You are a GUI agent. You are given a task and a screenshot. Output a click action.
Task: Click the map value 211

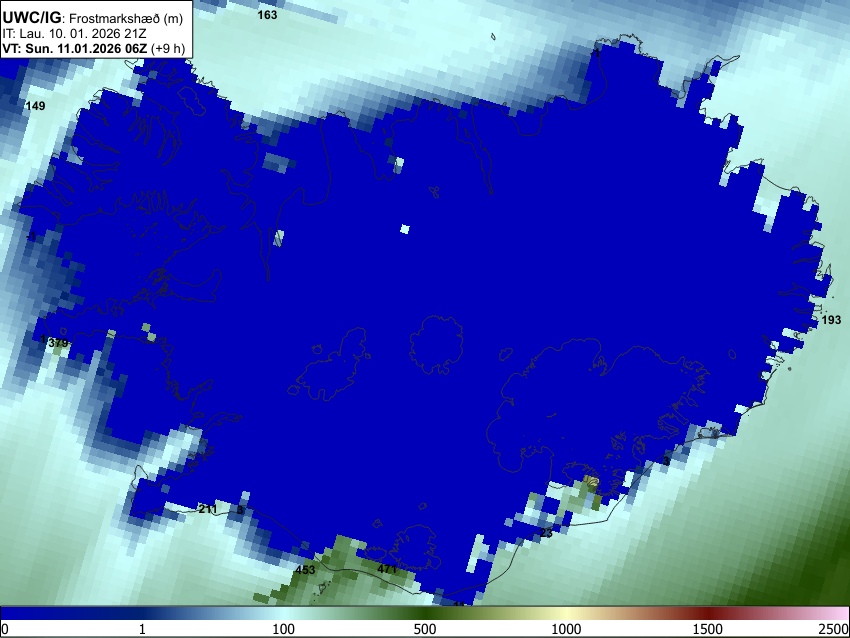coord(208,509)
